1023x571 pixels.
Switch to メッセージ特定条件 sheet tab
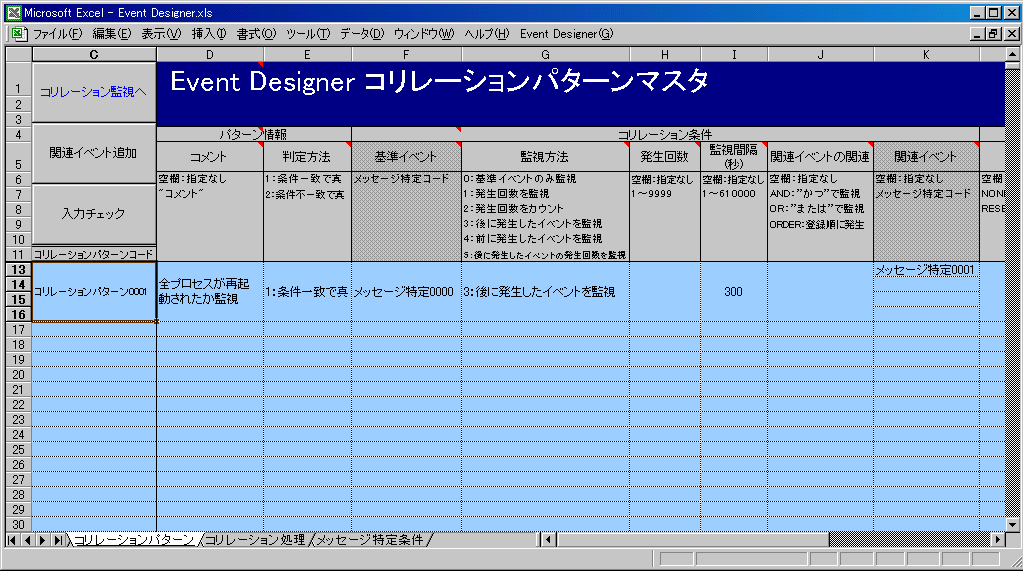pyautogui.click(x=370, y=540)
